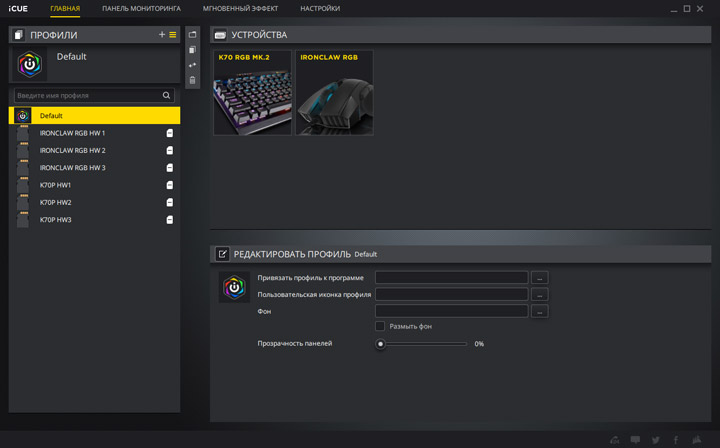Select the K70P HW1 profile

[95, 185]
